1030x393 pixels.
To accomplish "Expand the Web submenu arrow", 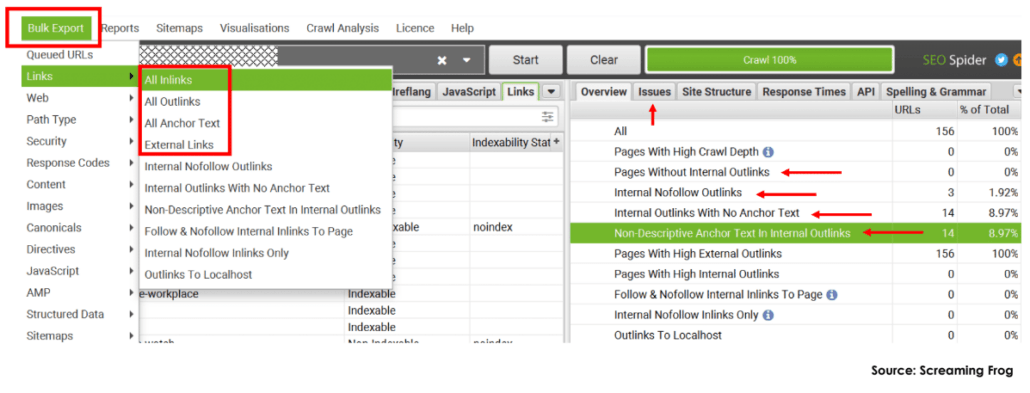I will click(x=132, y=98).
